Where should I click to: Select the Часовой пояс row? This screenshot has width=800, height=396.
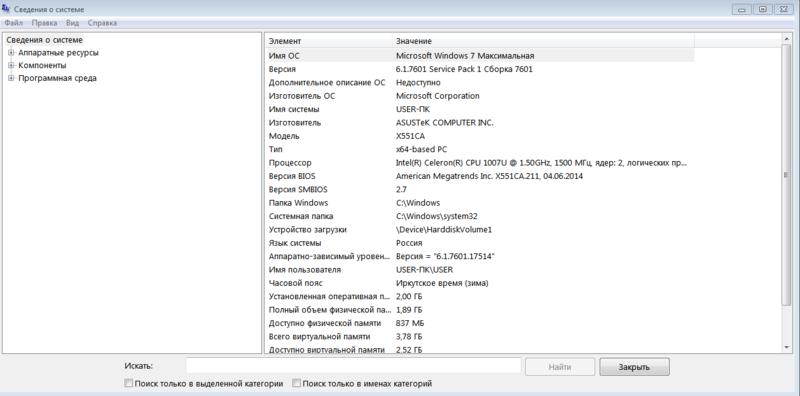[480, 283]
